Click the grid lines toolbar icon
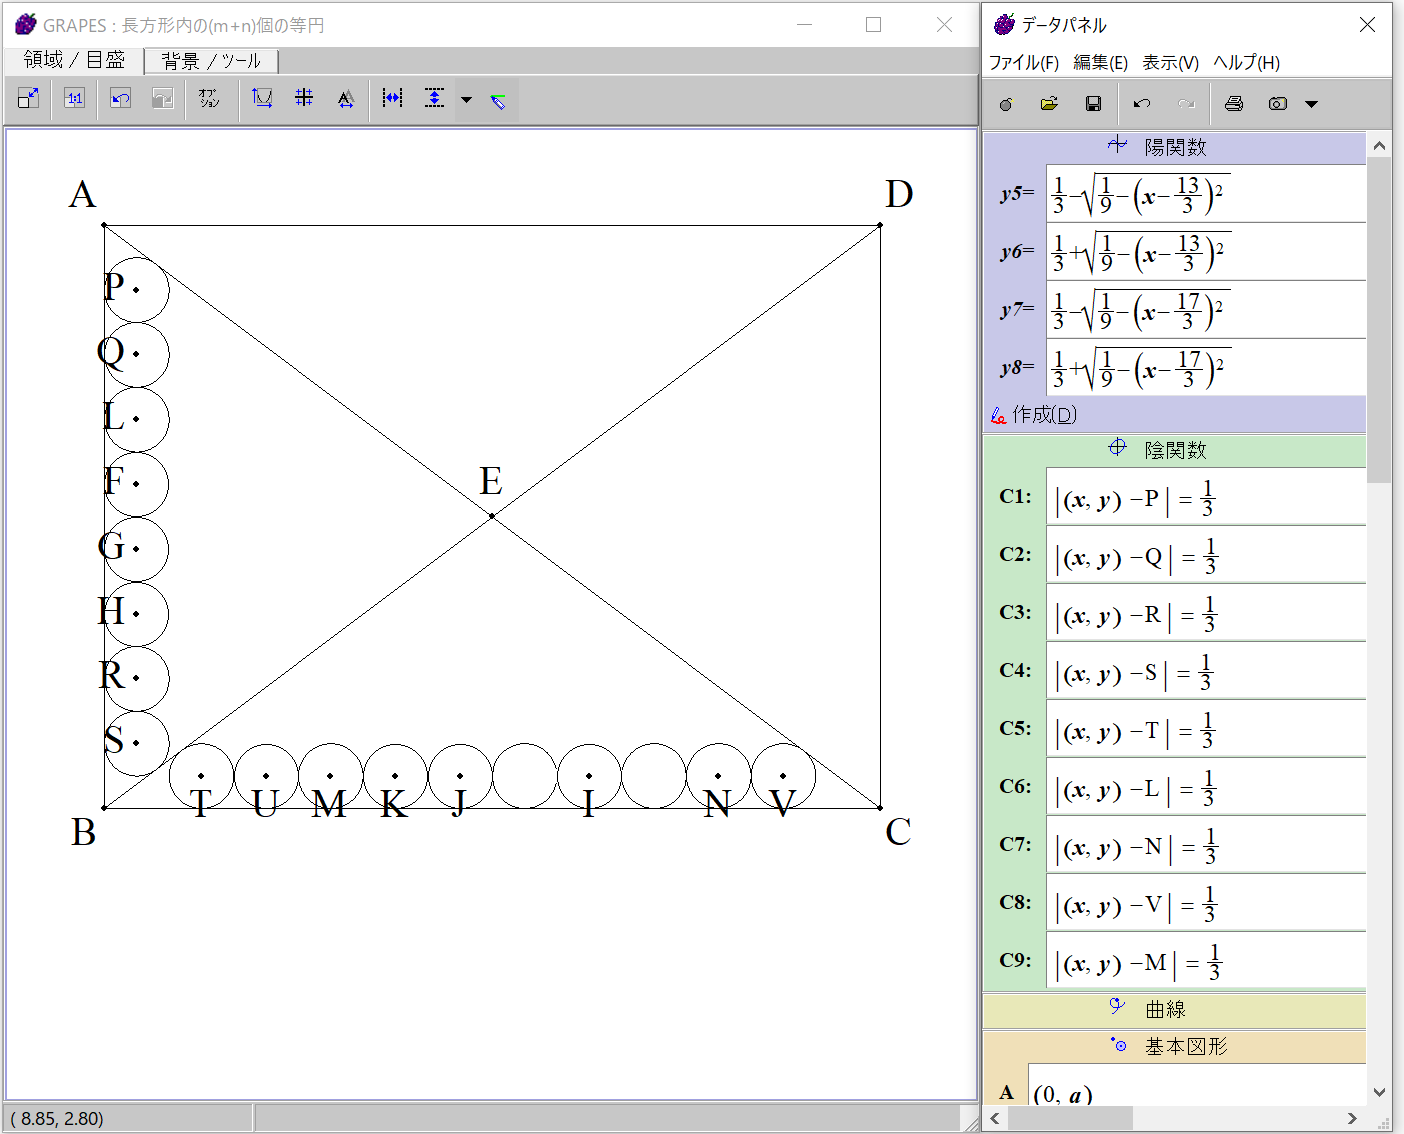This screenshot has width=1404, height=1134. [304, 98]
